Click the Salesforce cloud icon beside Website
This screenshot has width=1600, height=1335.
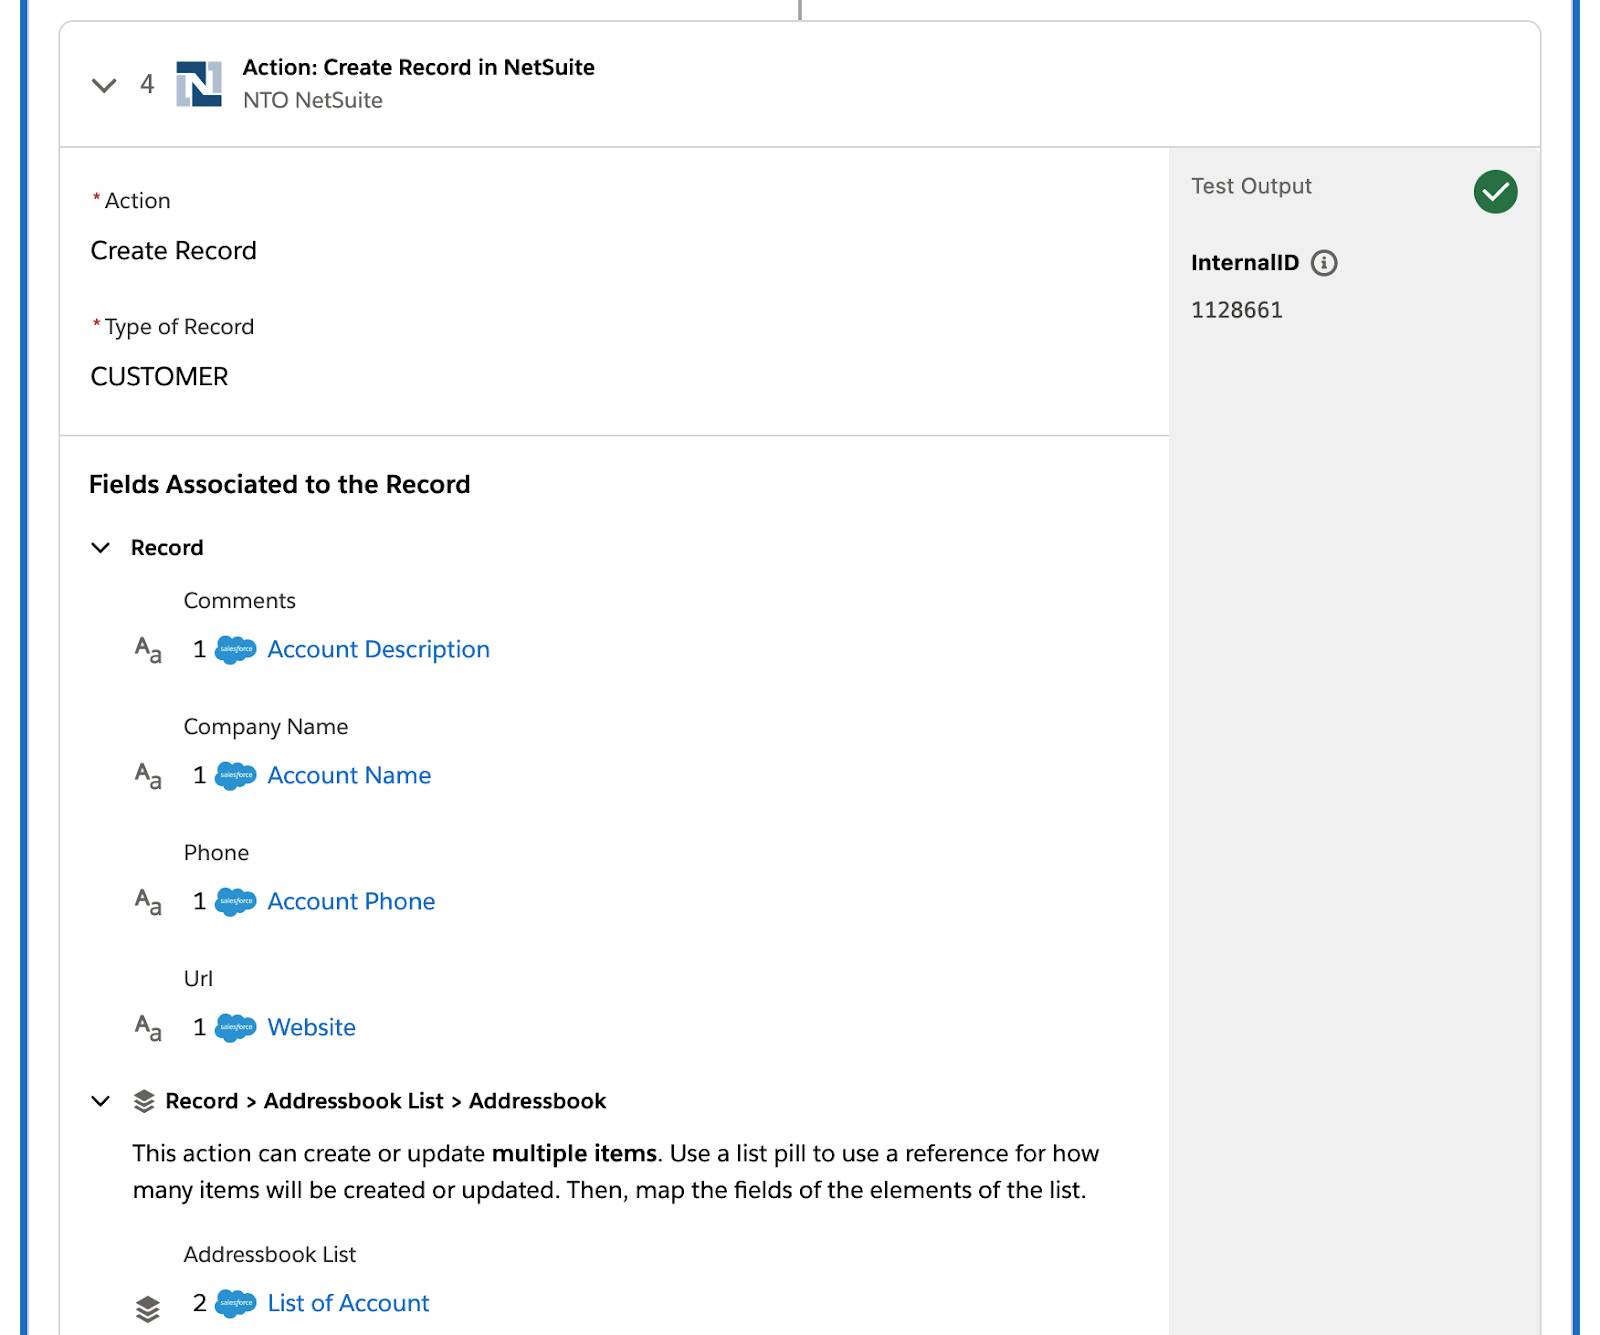[x=236, y=1028]
